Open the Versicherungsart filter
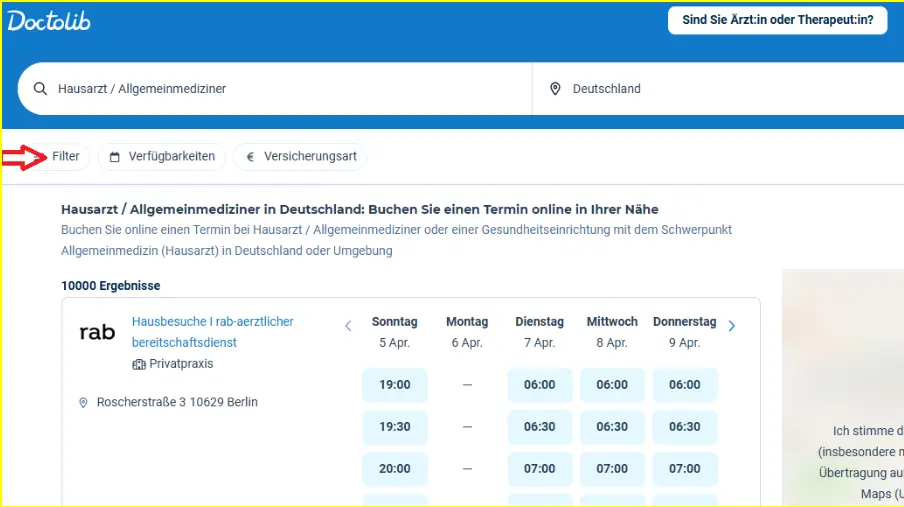 point(300,157)
